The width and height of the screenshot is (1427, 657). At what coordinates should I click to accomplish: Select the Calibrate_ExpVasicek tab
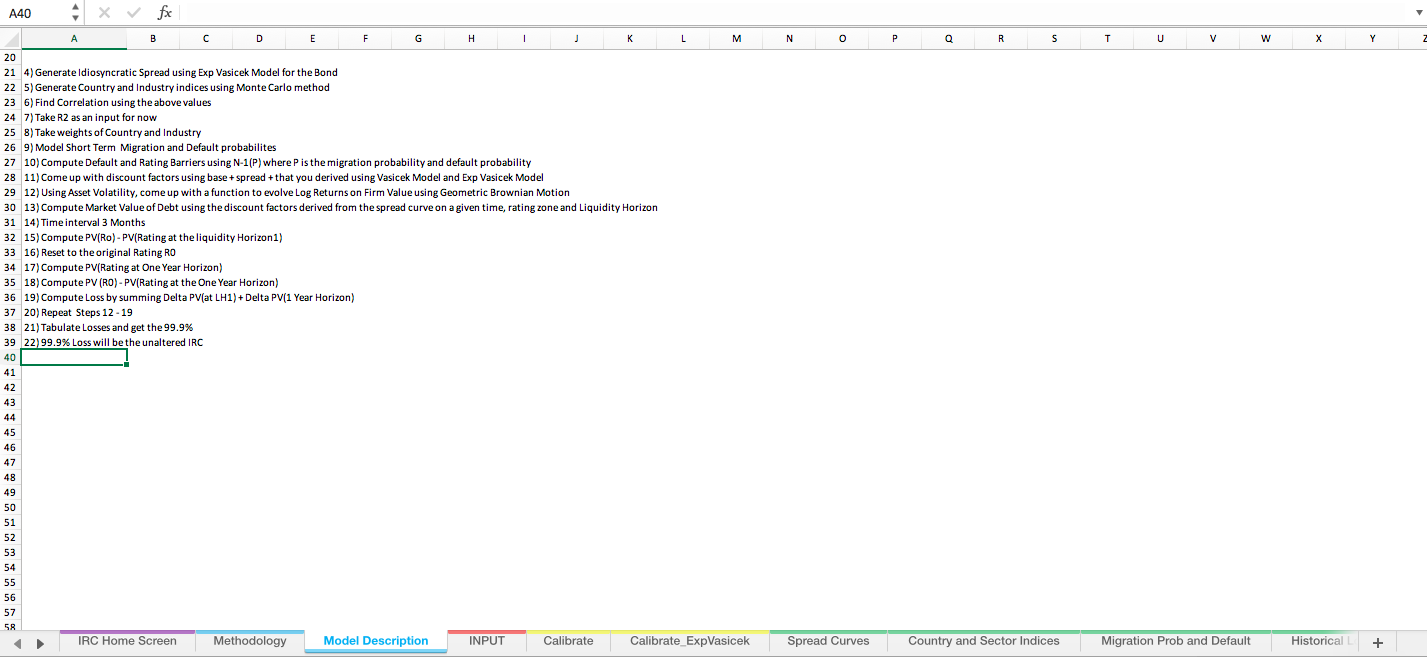point(689,641)
